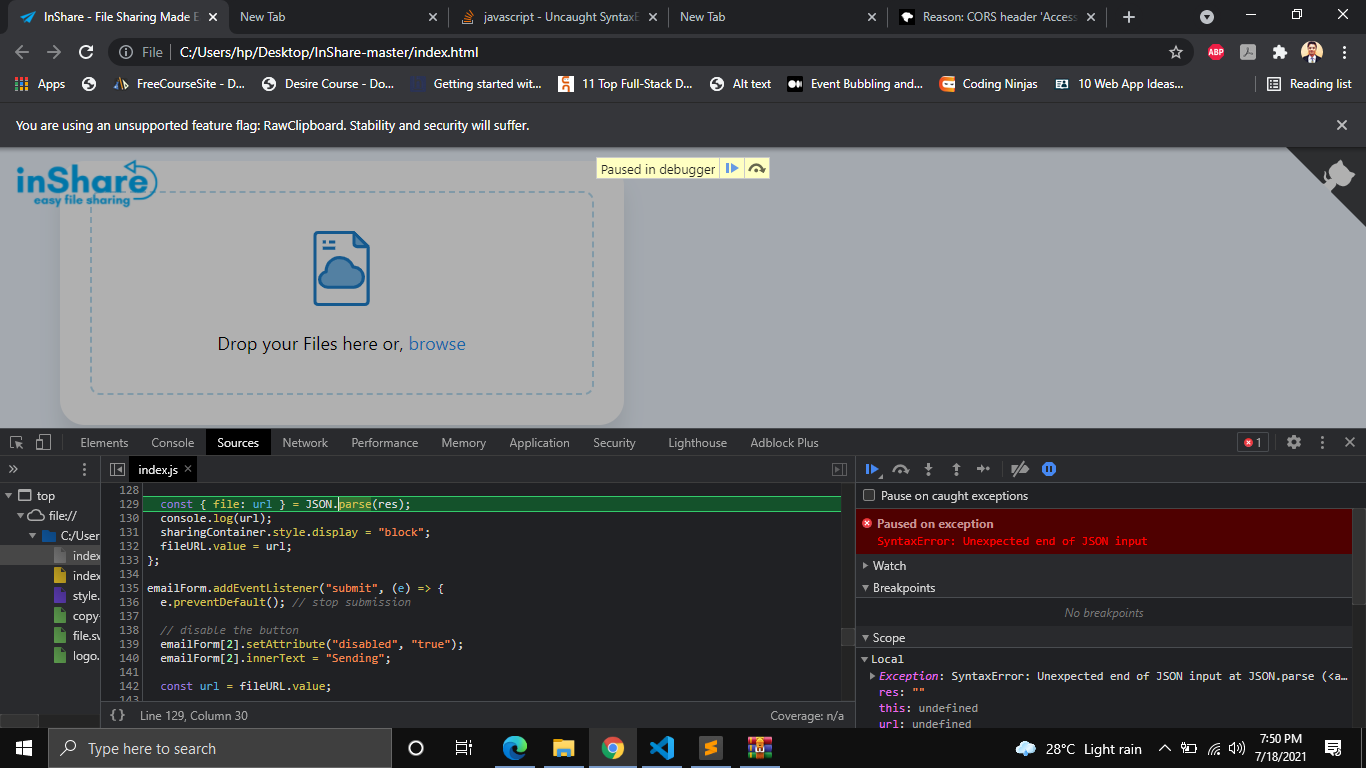Toggle pause on exceptions icon

click(x=1049, y=469)
